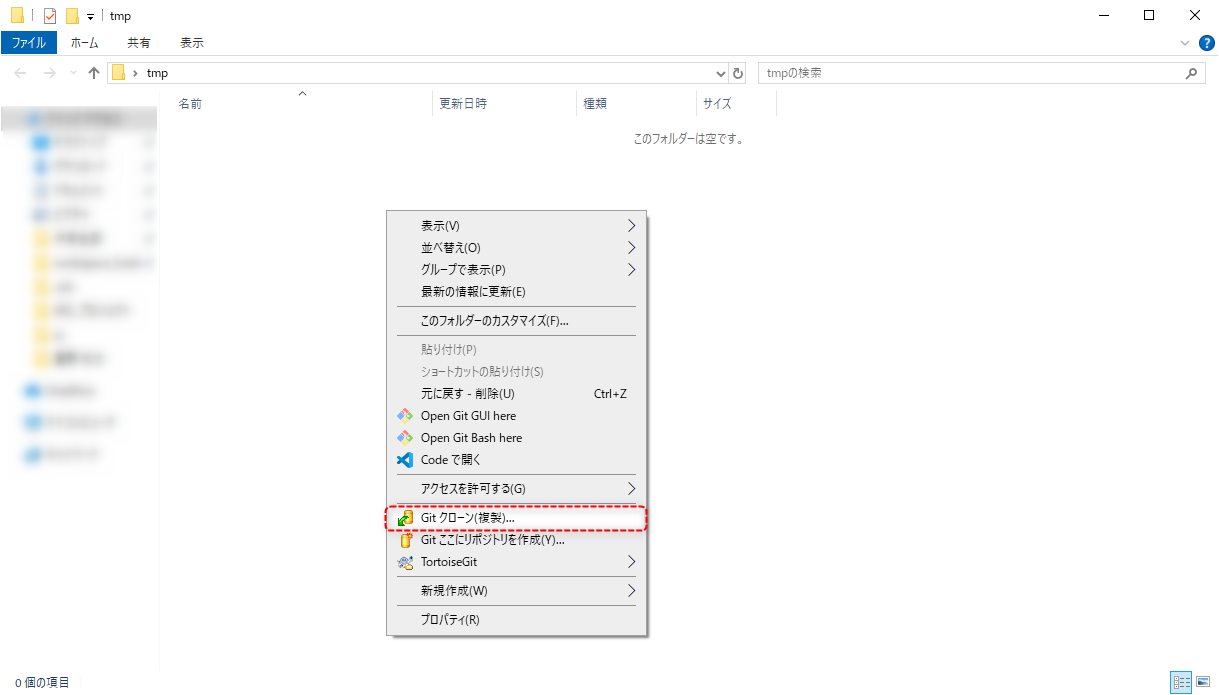Viewport: 1219px width, 695px height.
Task: Switch to 共有 ribbon tab
Action: [x=139, y=43]
